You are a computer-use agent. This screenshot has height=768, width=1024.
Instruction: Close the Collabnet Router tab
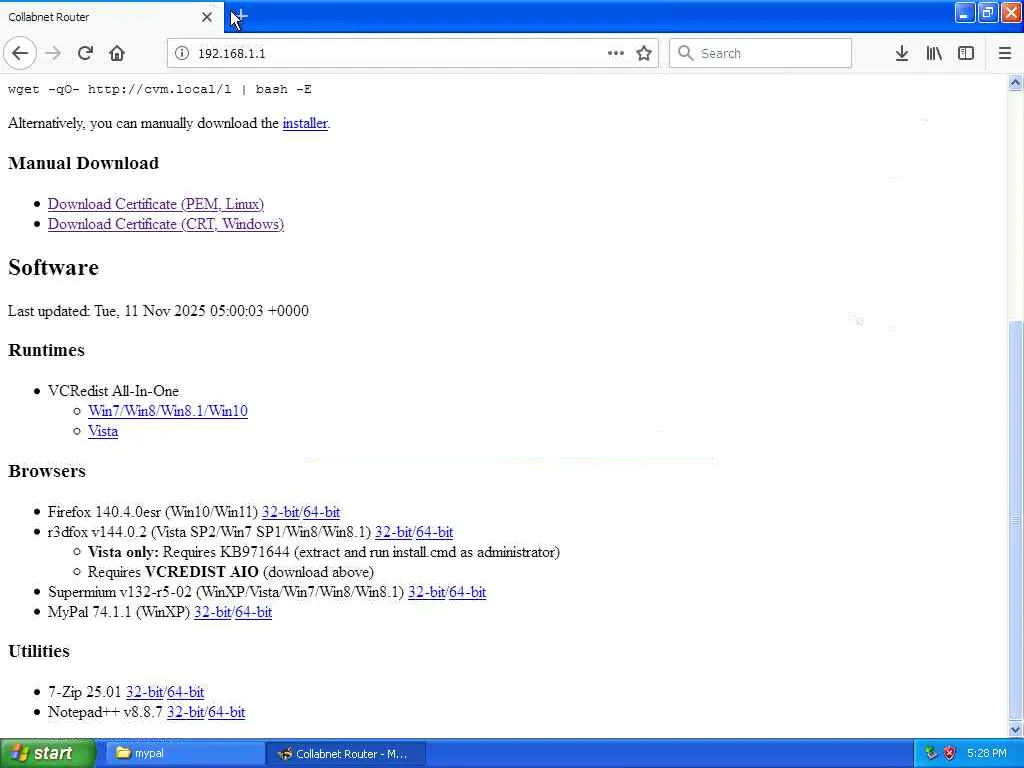tap(207, 17)
